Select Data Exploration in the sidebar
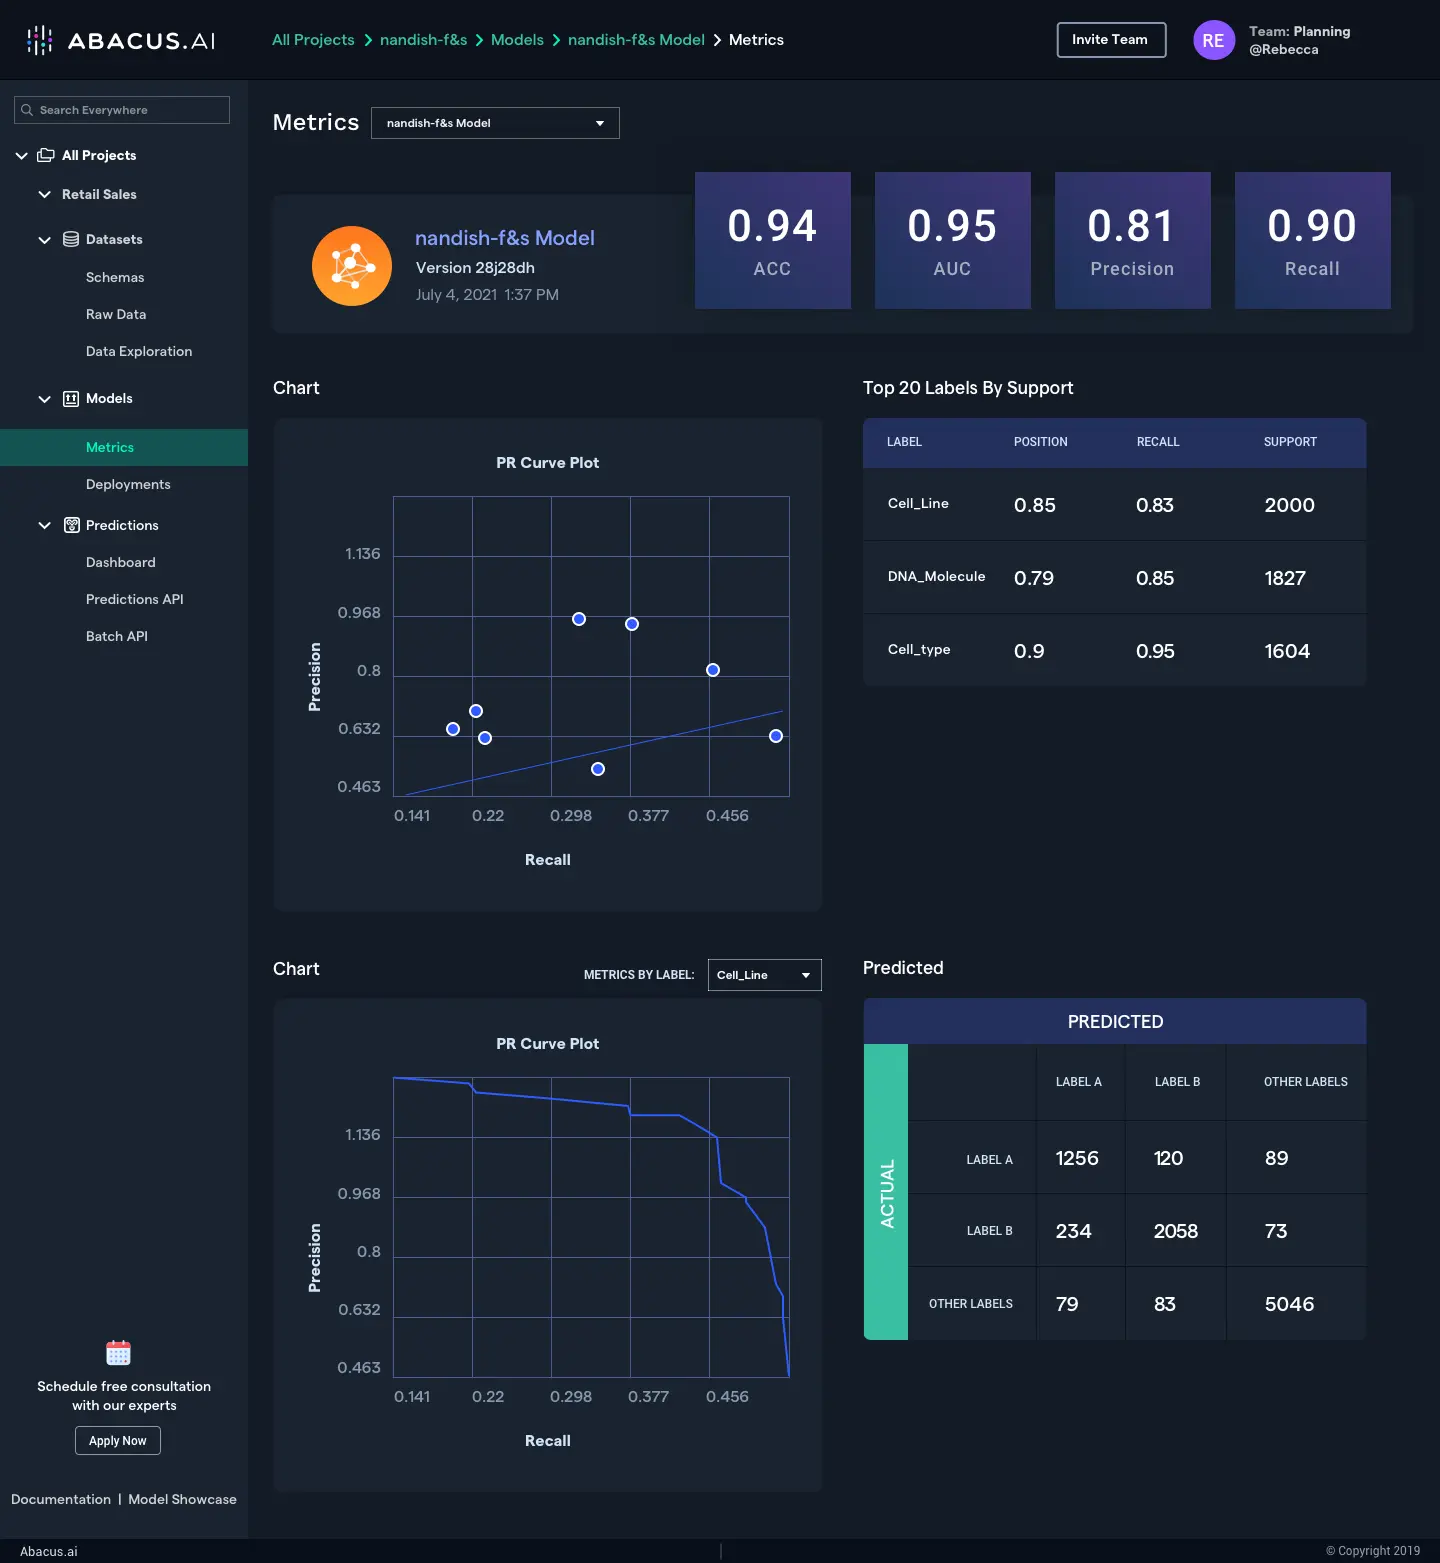Viewport: 1440px width, 1563px height. click(x=139, y=351)
